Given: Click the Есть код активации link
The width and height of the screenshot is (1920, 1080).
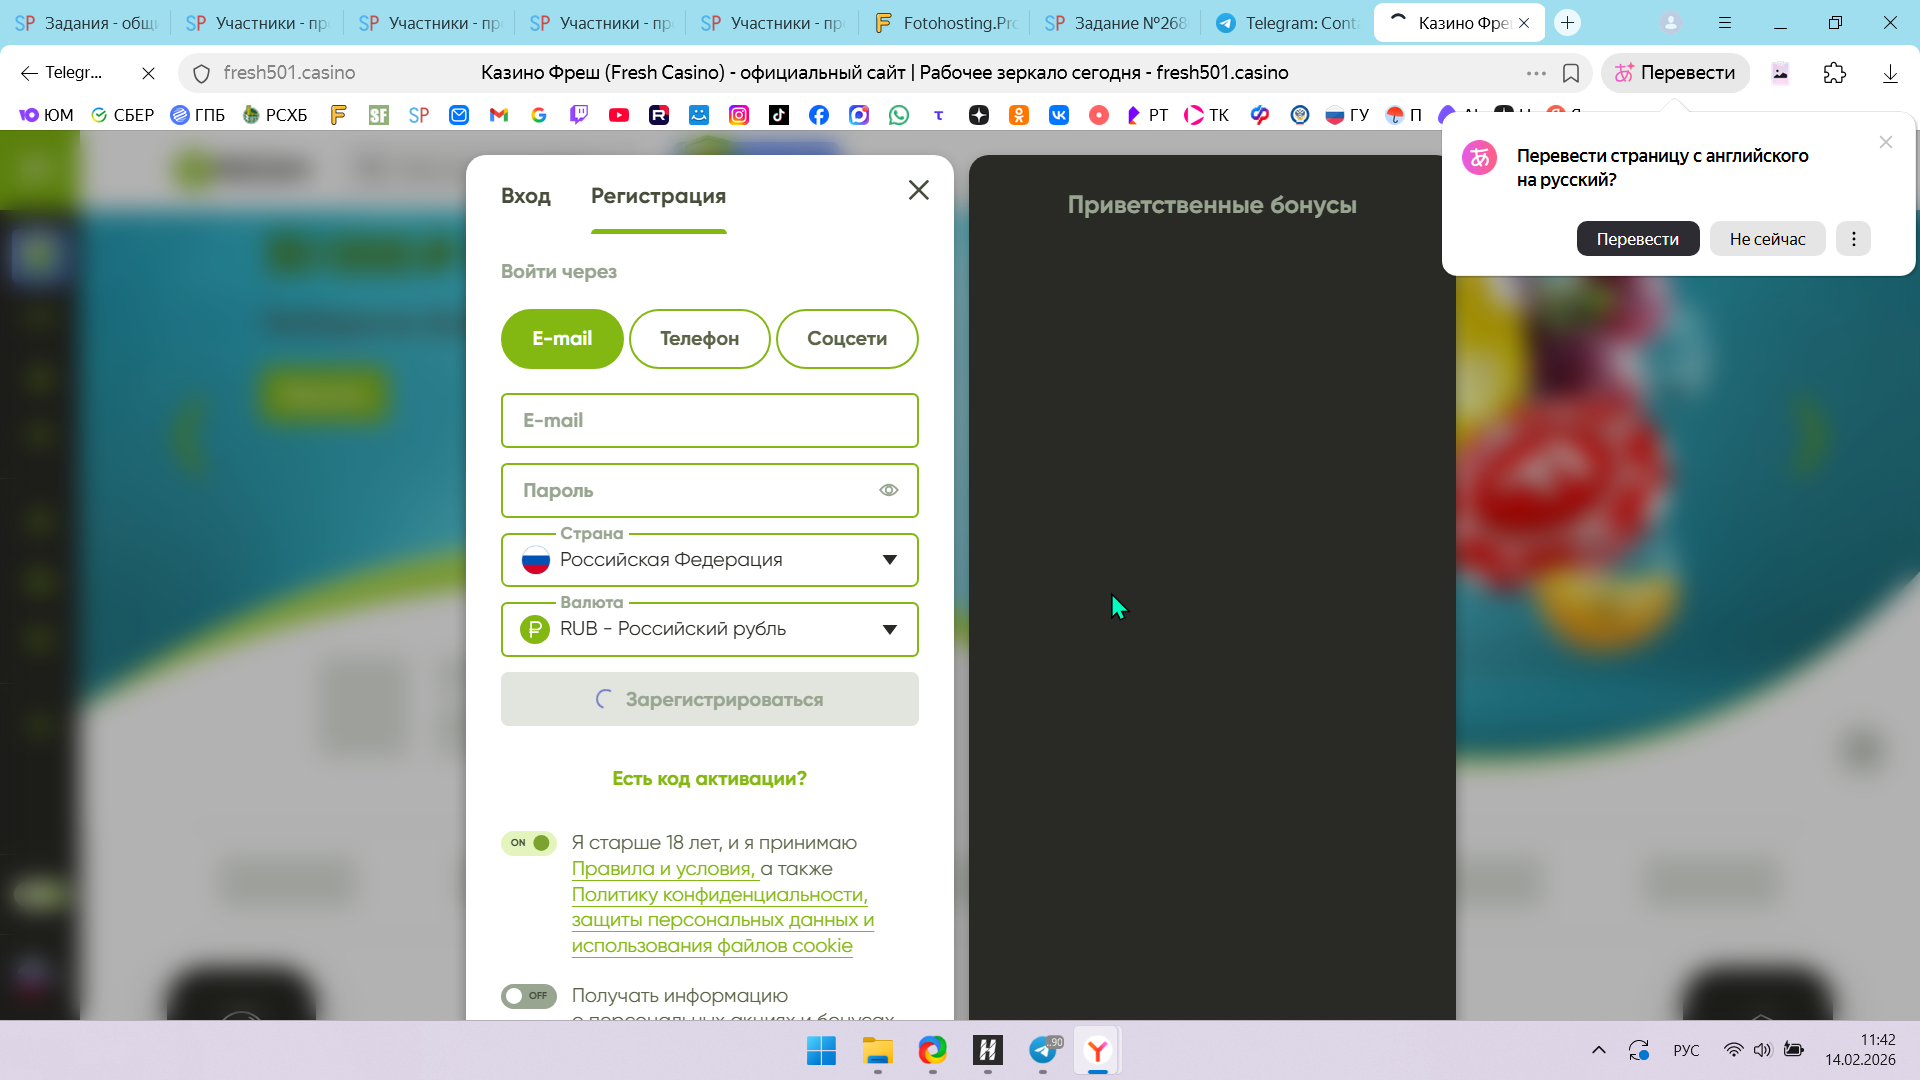Looking at the screenshot, I should (x=709, y=778).
